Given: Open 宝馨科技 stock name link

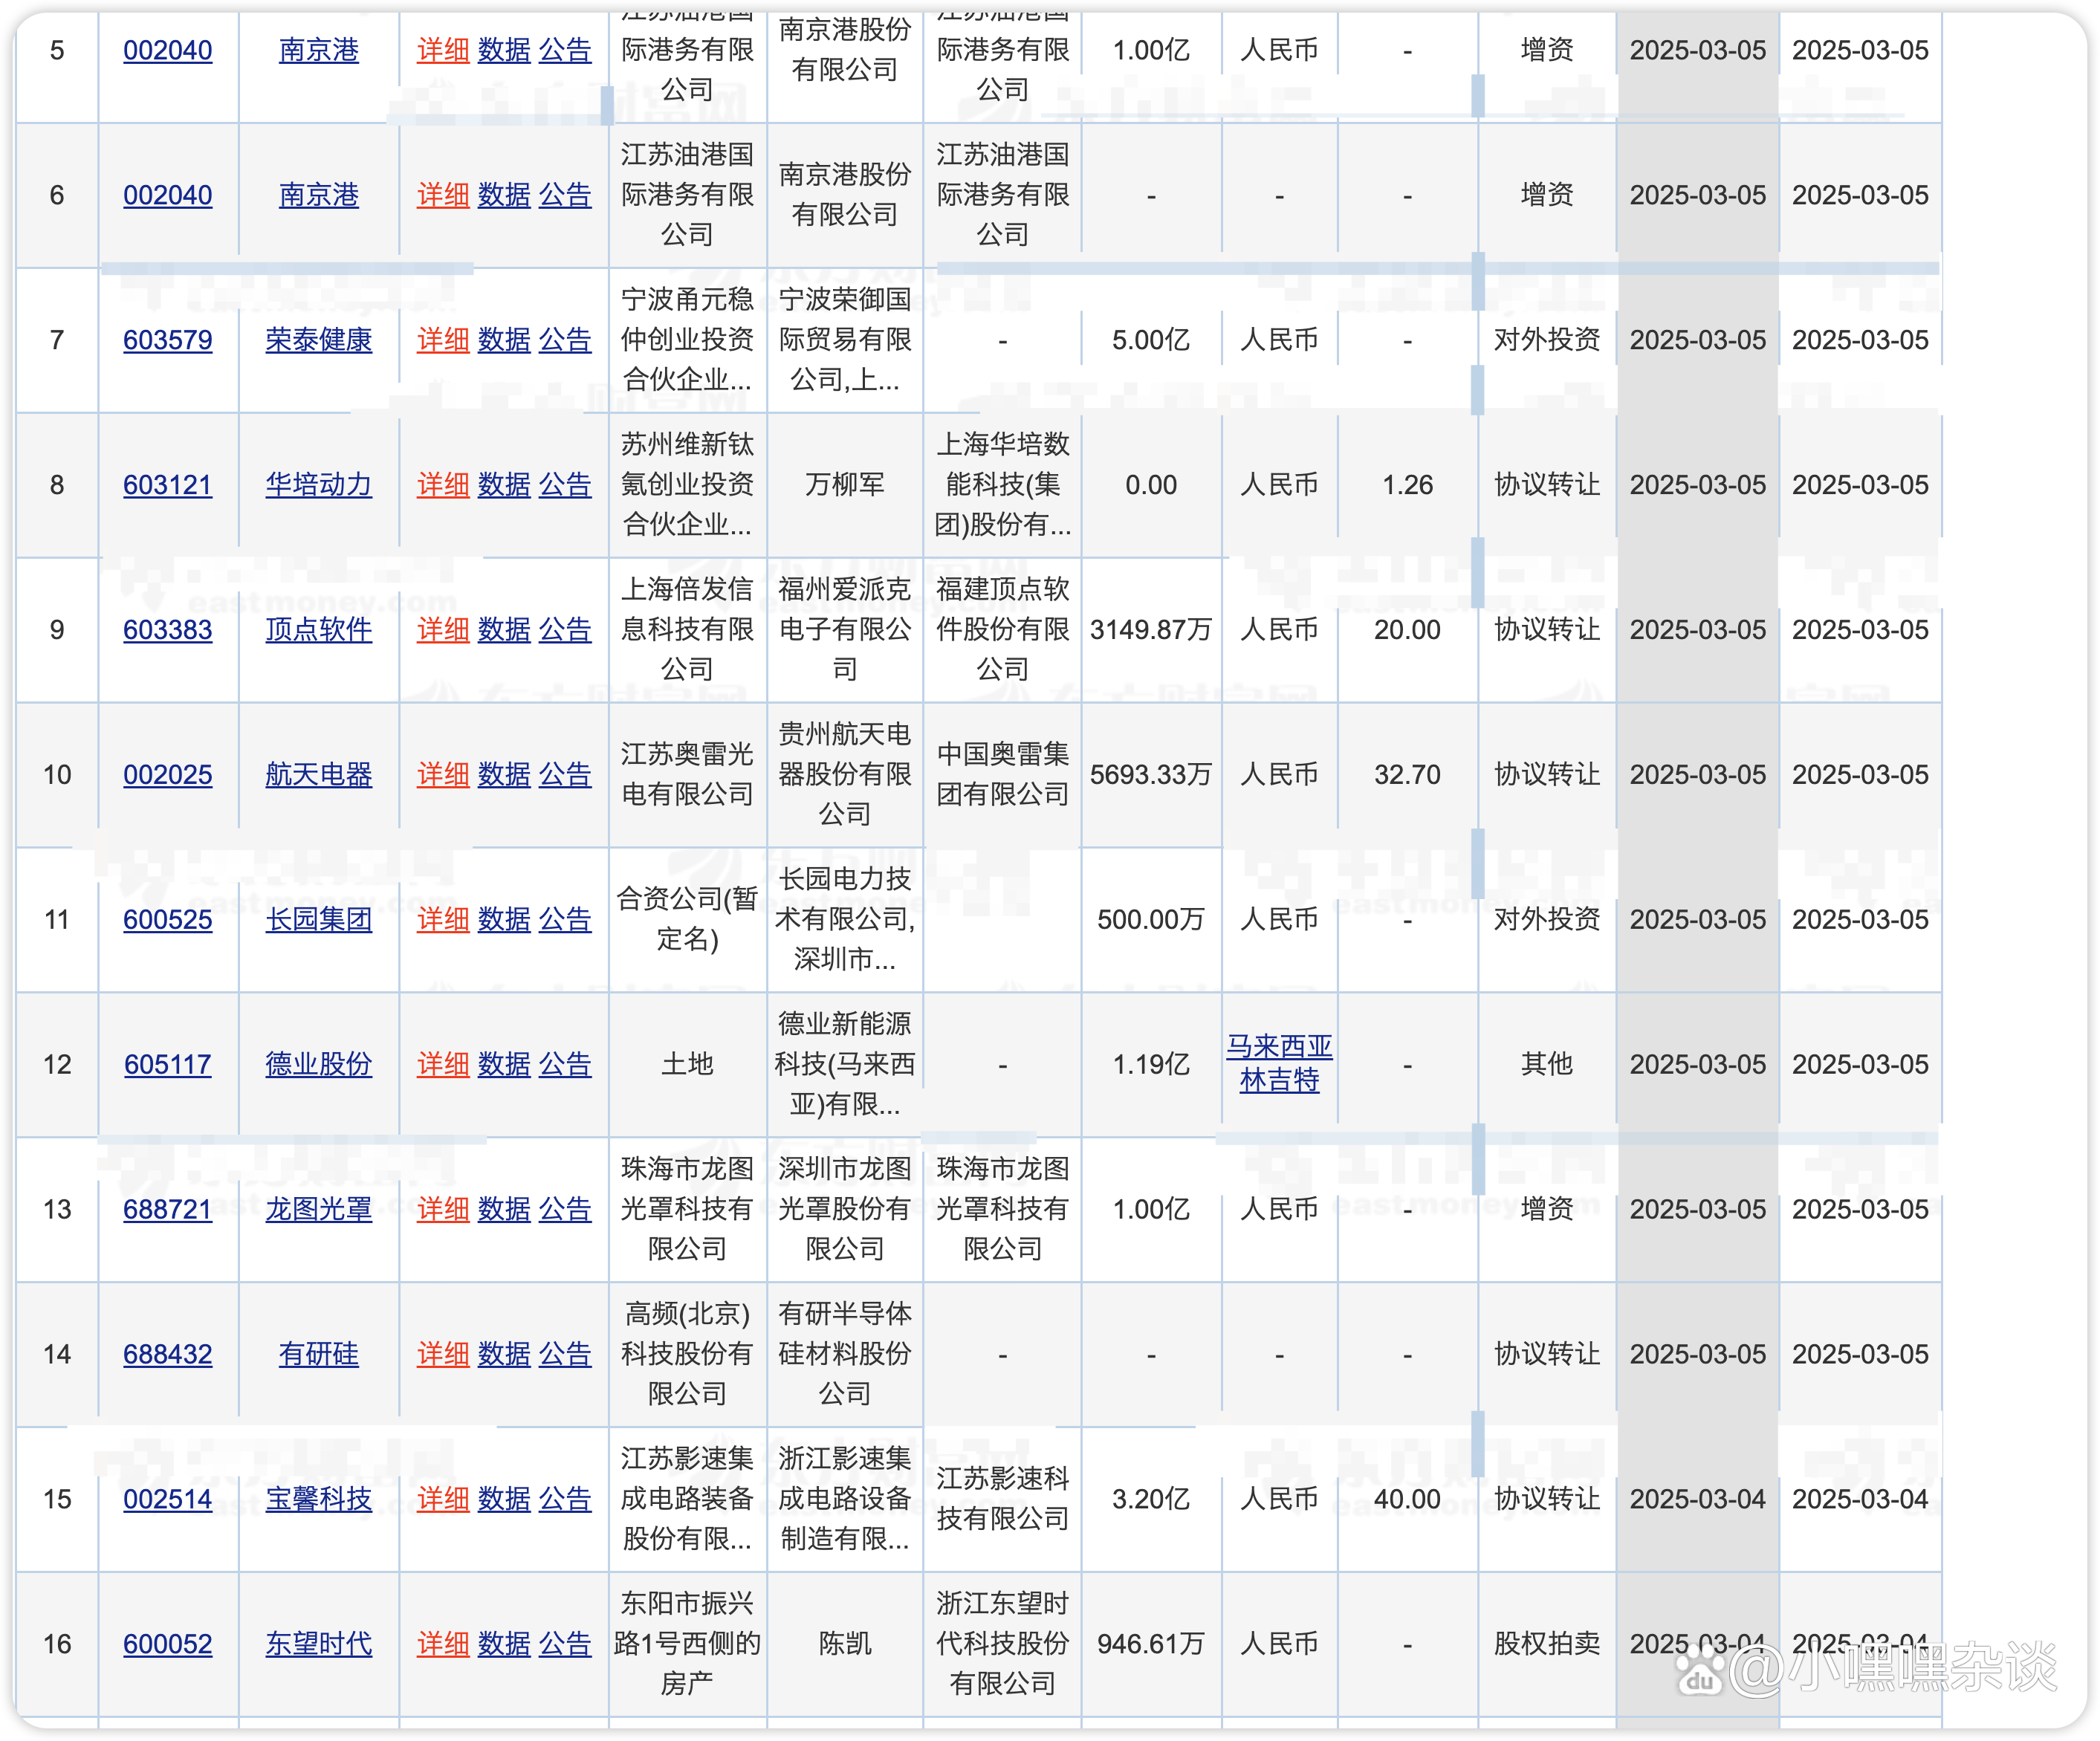Looking at the screenshot, I should click(x=319, y=1499).
